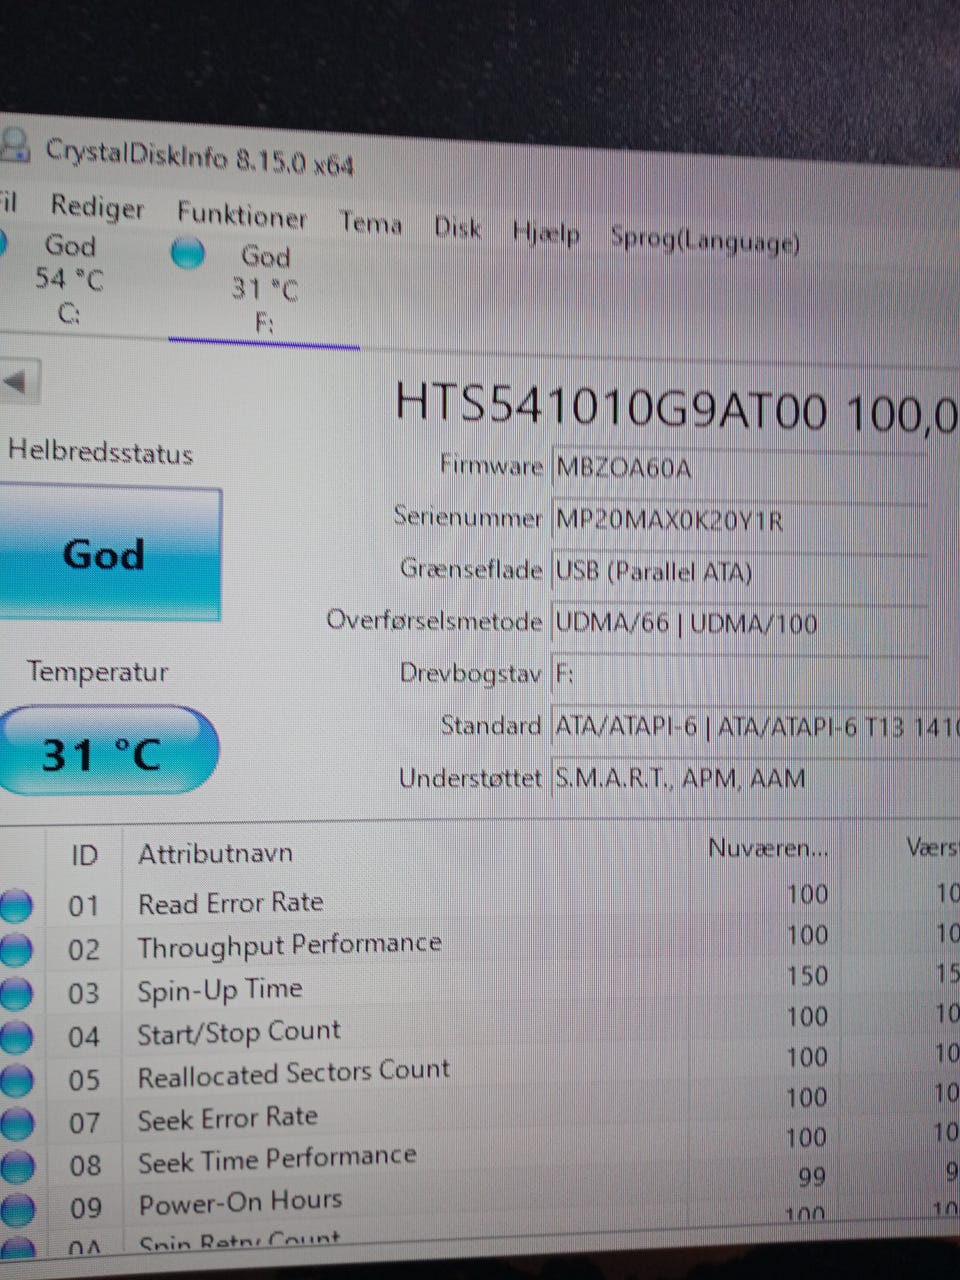The width and height of the screenshot is (960, 1280).
Task: Click the ID column header
Action: click(x=84, y=855)
